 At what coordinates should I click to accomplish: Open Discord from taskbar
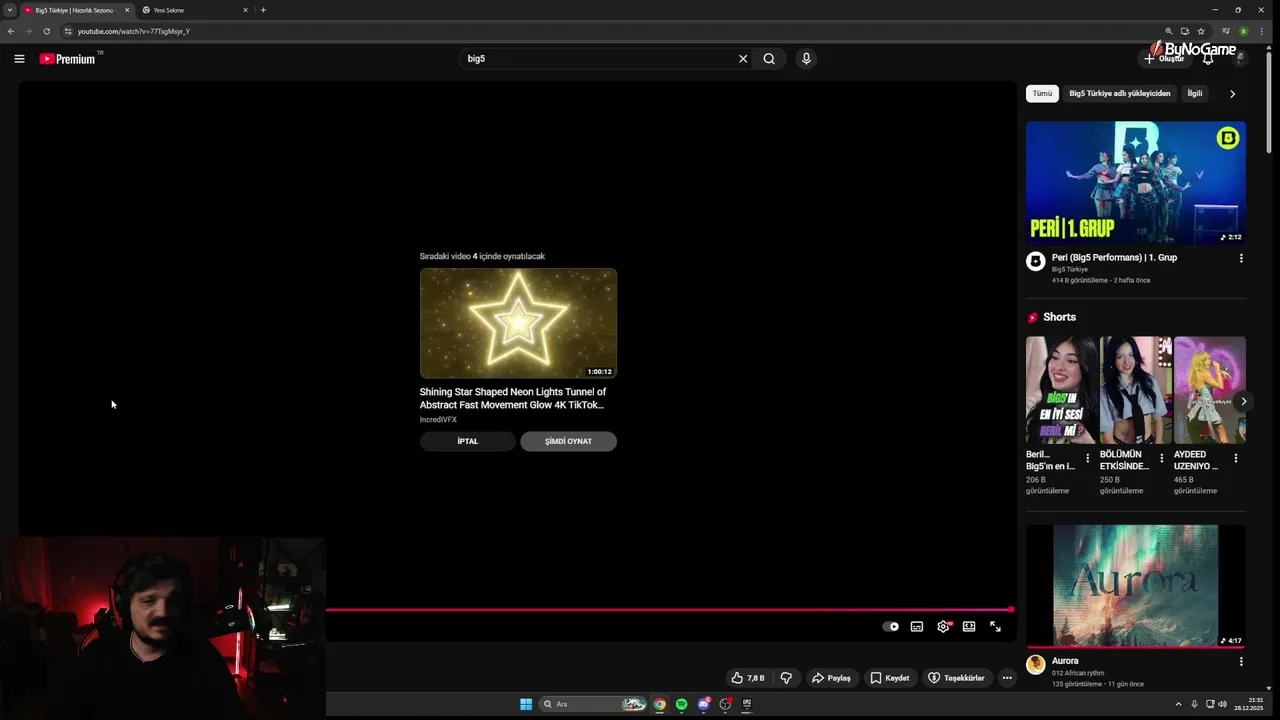pos(703,704)
